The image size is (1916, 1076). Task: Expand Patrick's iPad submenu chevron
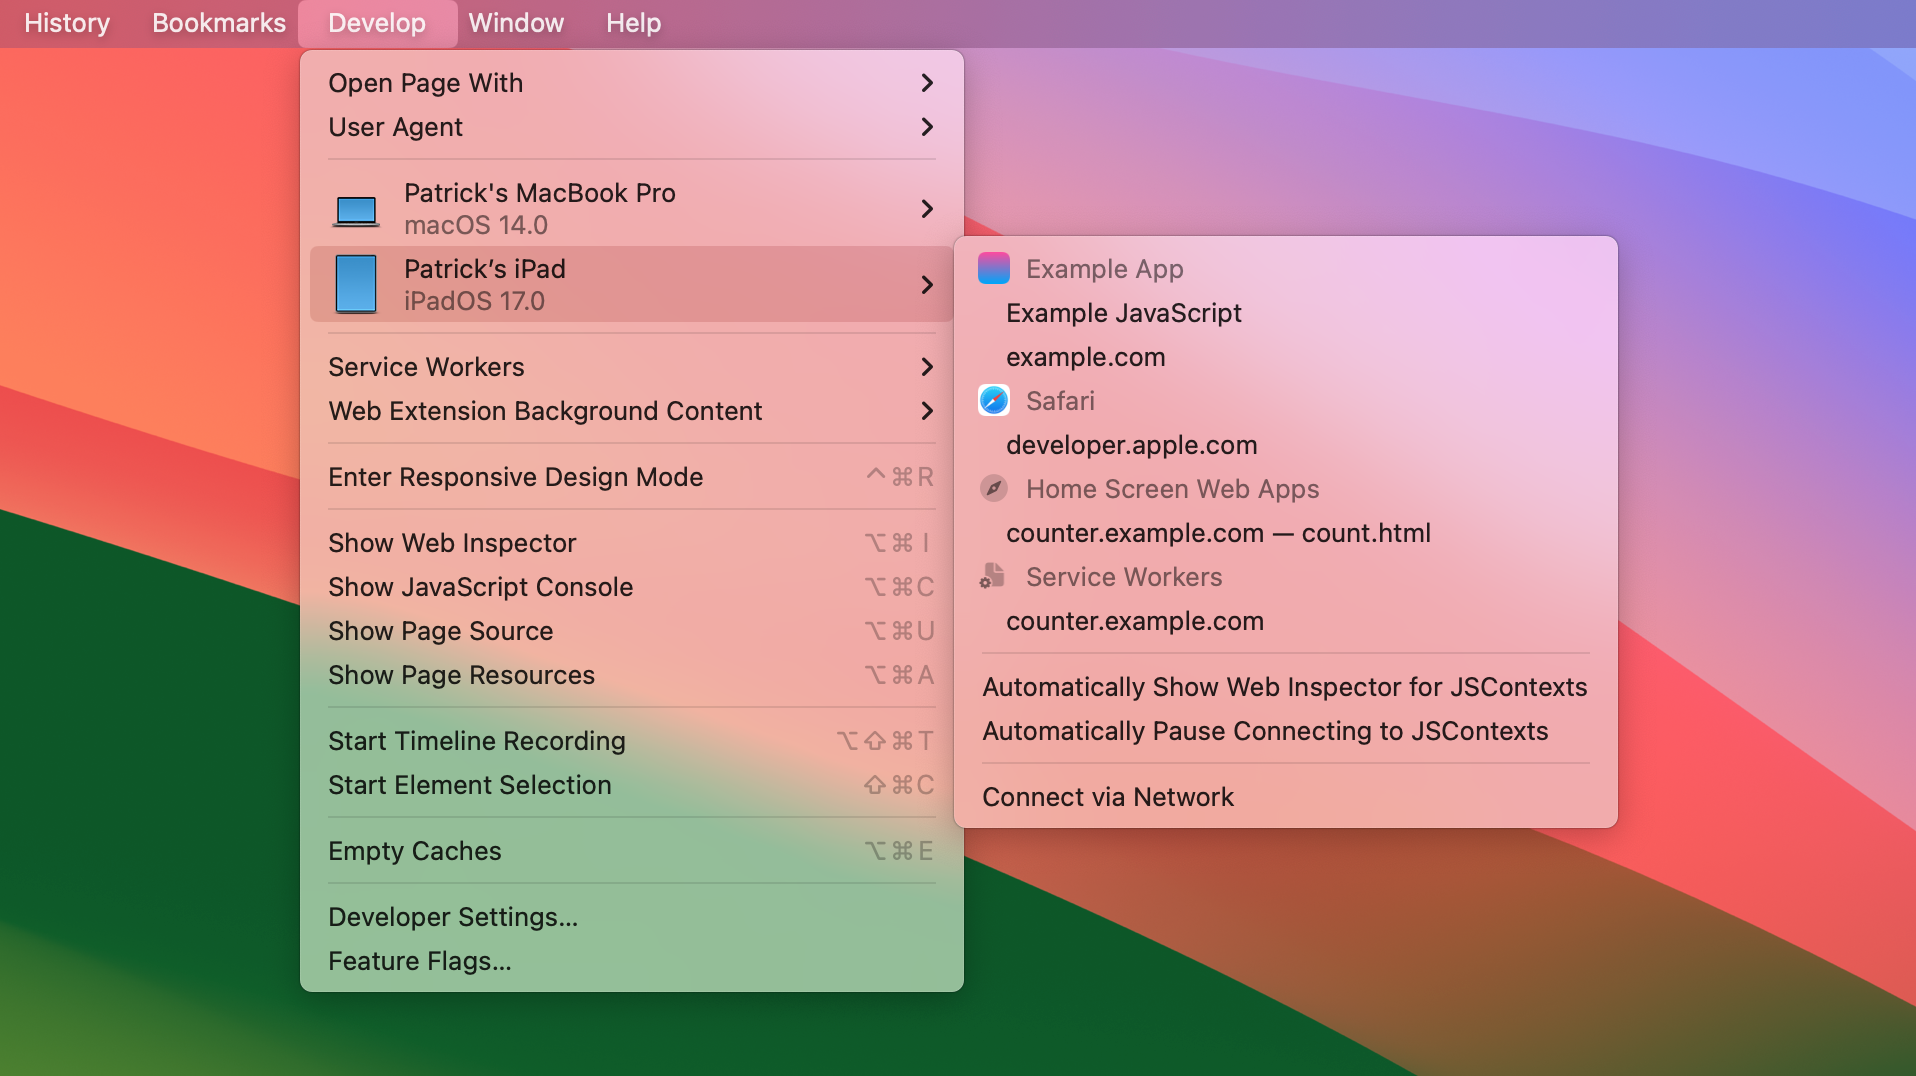(927, 285)
